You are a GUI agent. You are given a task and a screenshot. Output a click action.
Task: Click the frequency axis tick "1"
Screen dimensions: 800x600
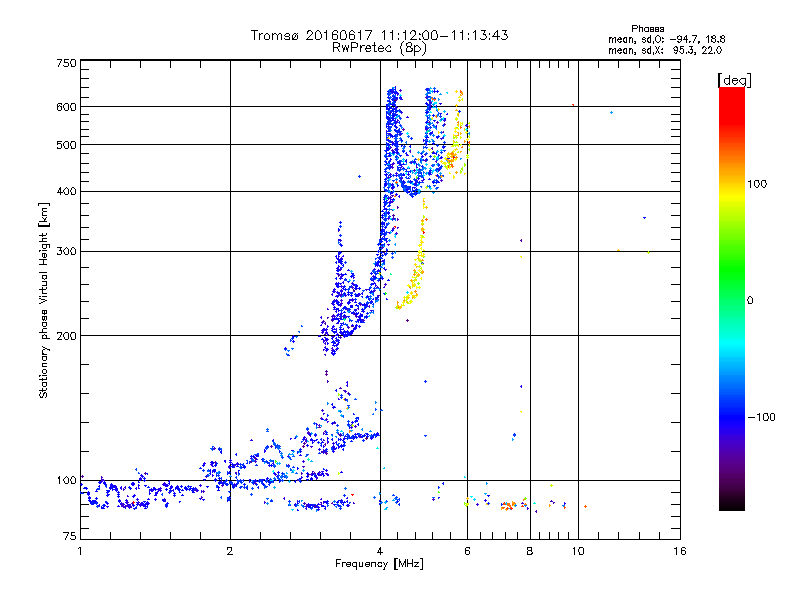click(80, 551)
